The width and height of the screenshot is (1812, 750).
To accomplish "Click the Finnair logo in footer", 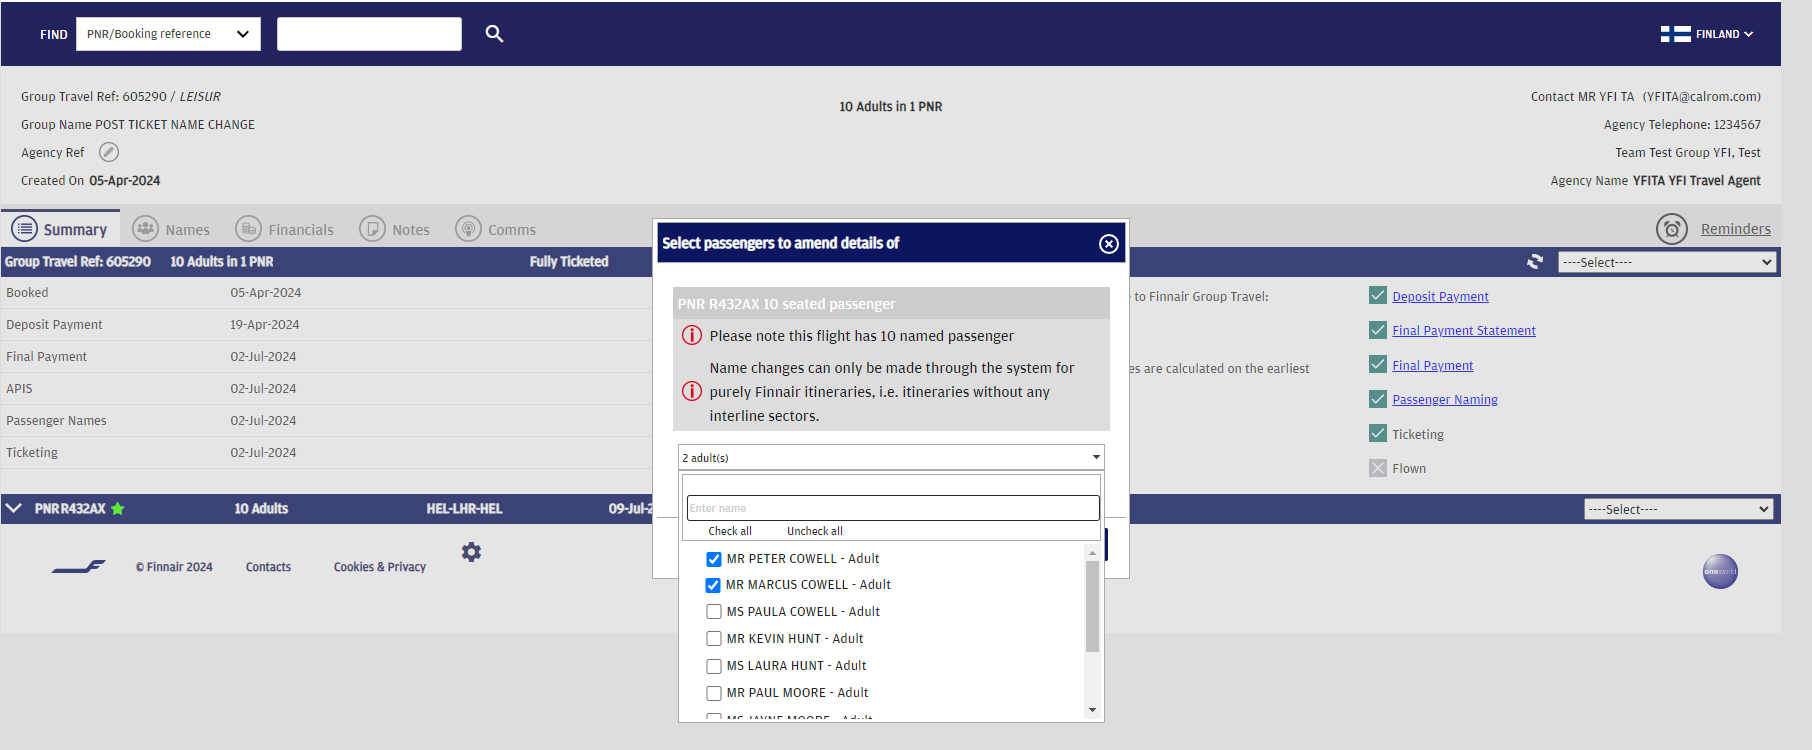I will (x=79, y=567).
